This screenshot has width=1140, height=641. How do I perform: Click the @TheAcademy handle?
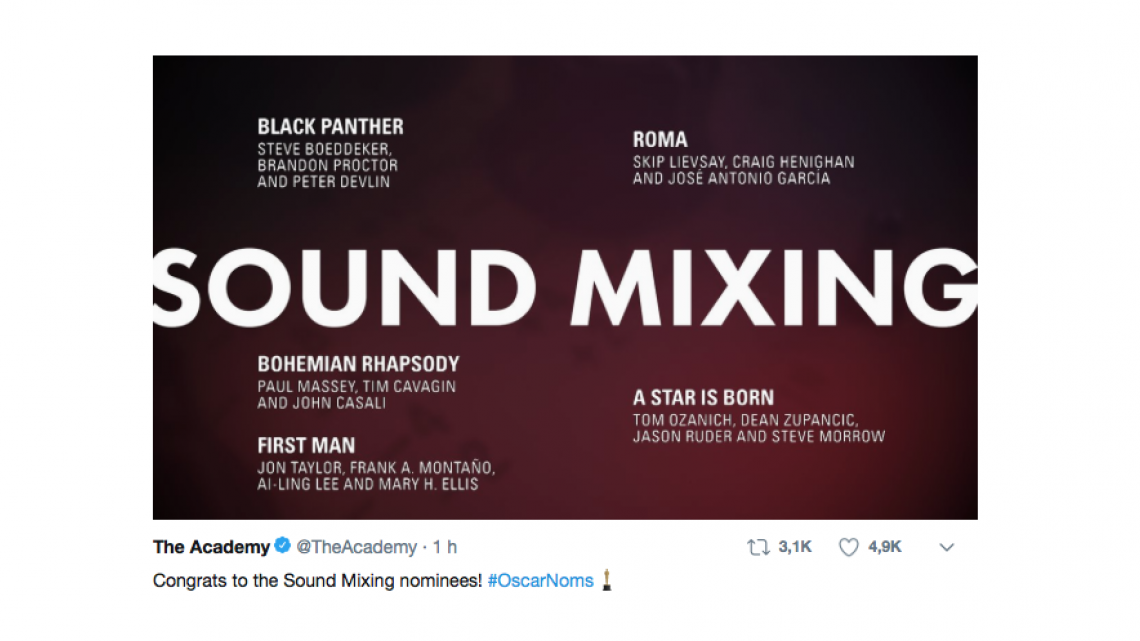coord(357,546)
